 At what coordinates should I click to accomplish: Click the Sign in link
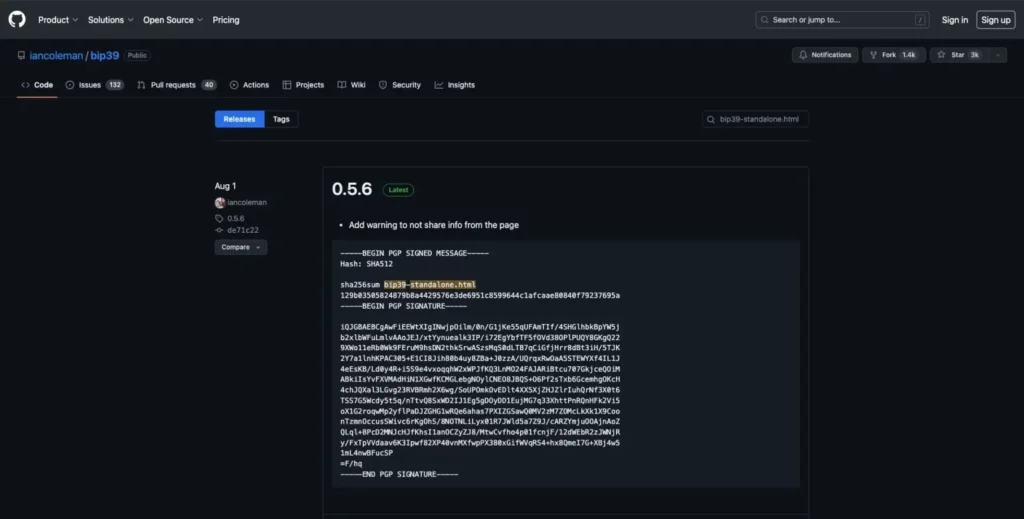pos(954,20)
